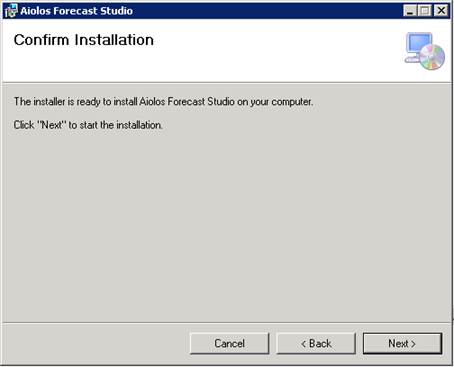Go to previous step with < Back
454x367 pixels.
coord(316,343)
